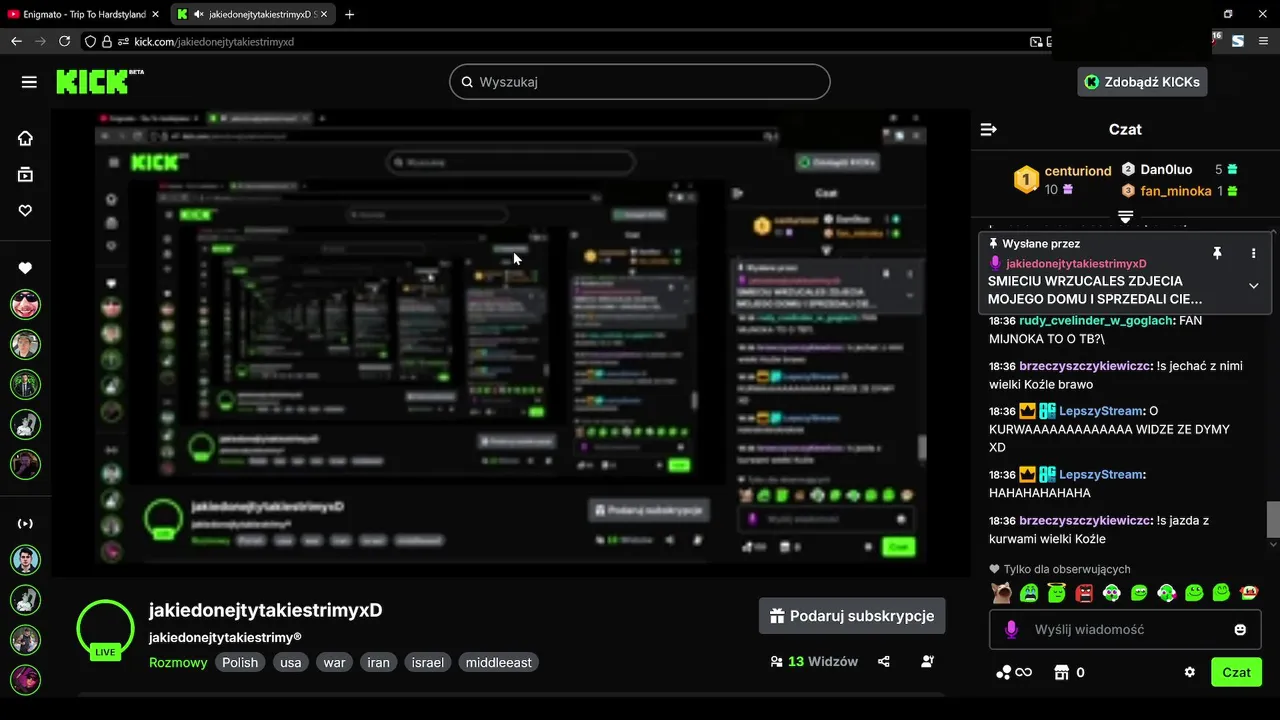Image resolution: width=1280 pixels, height=720 pixels.
Task: Send message with green Czat button
Action: coord(1236,672)
